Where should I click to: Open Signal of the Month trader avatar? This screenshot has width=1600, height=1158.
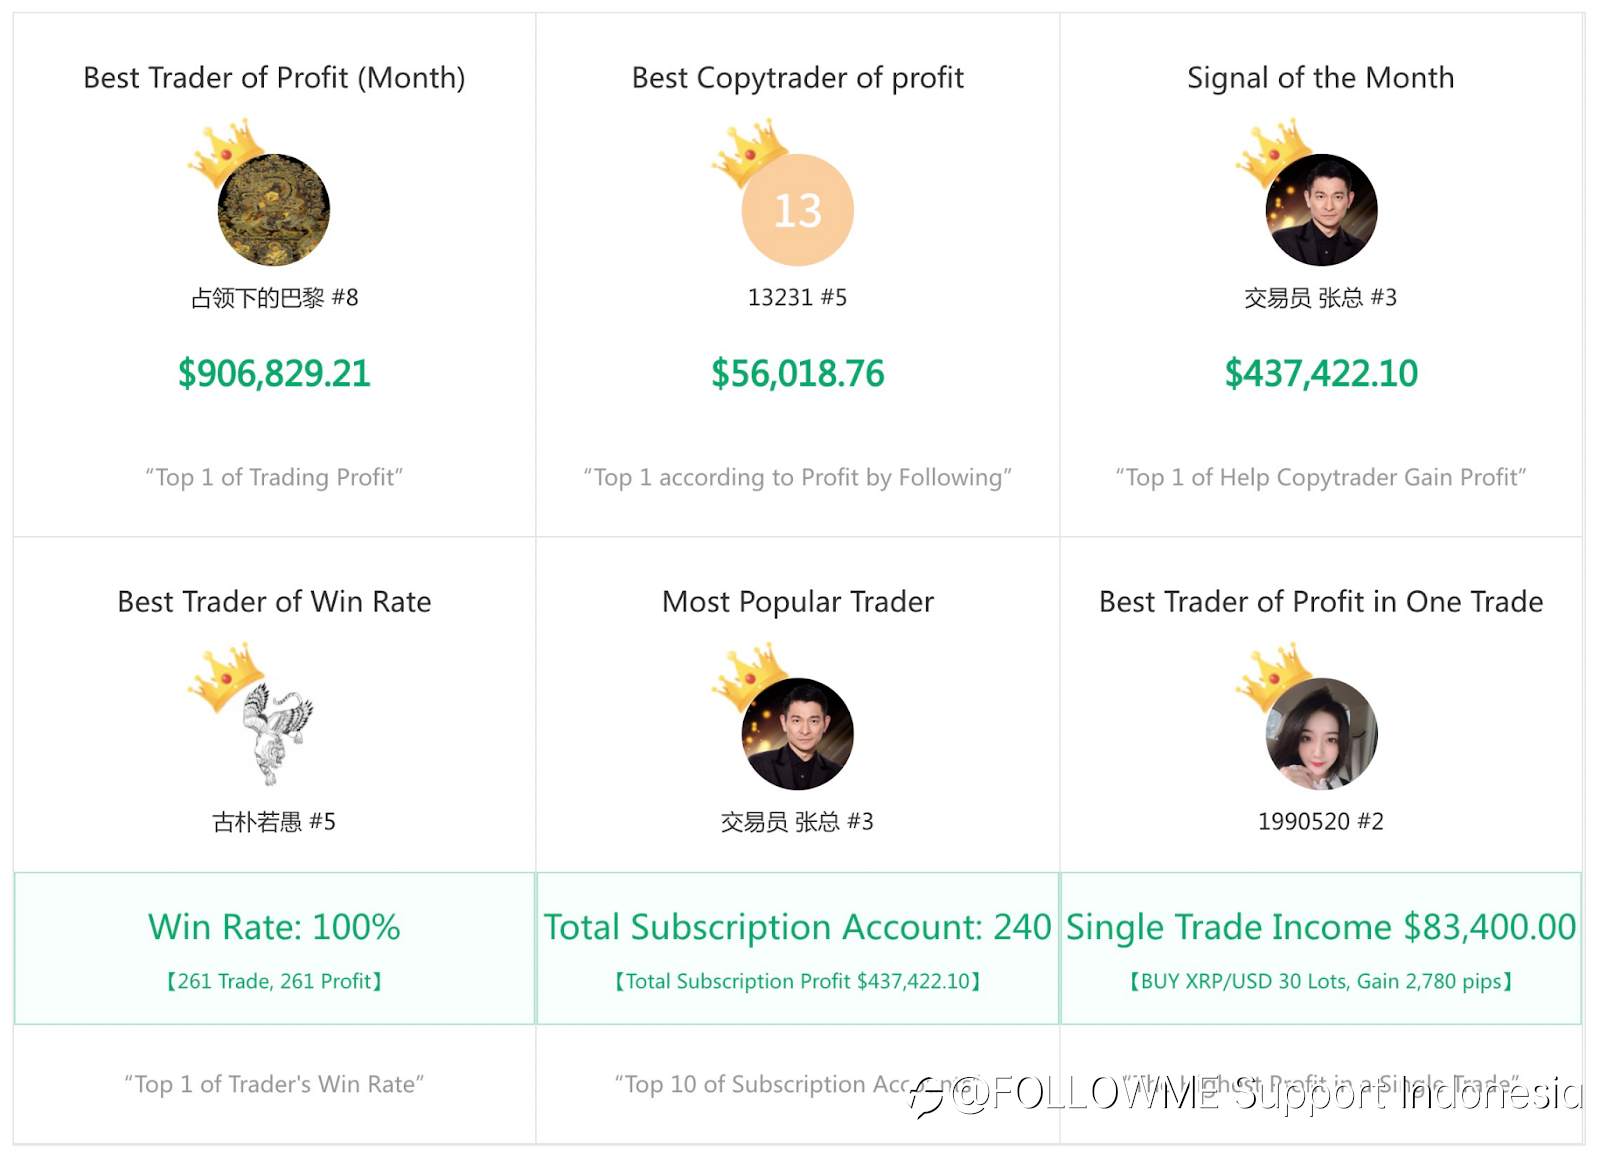pyautogui.click(x=1321, y=210)
